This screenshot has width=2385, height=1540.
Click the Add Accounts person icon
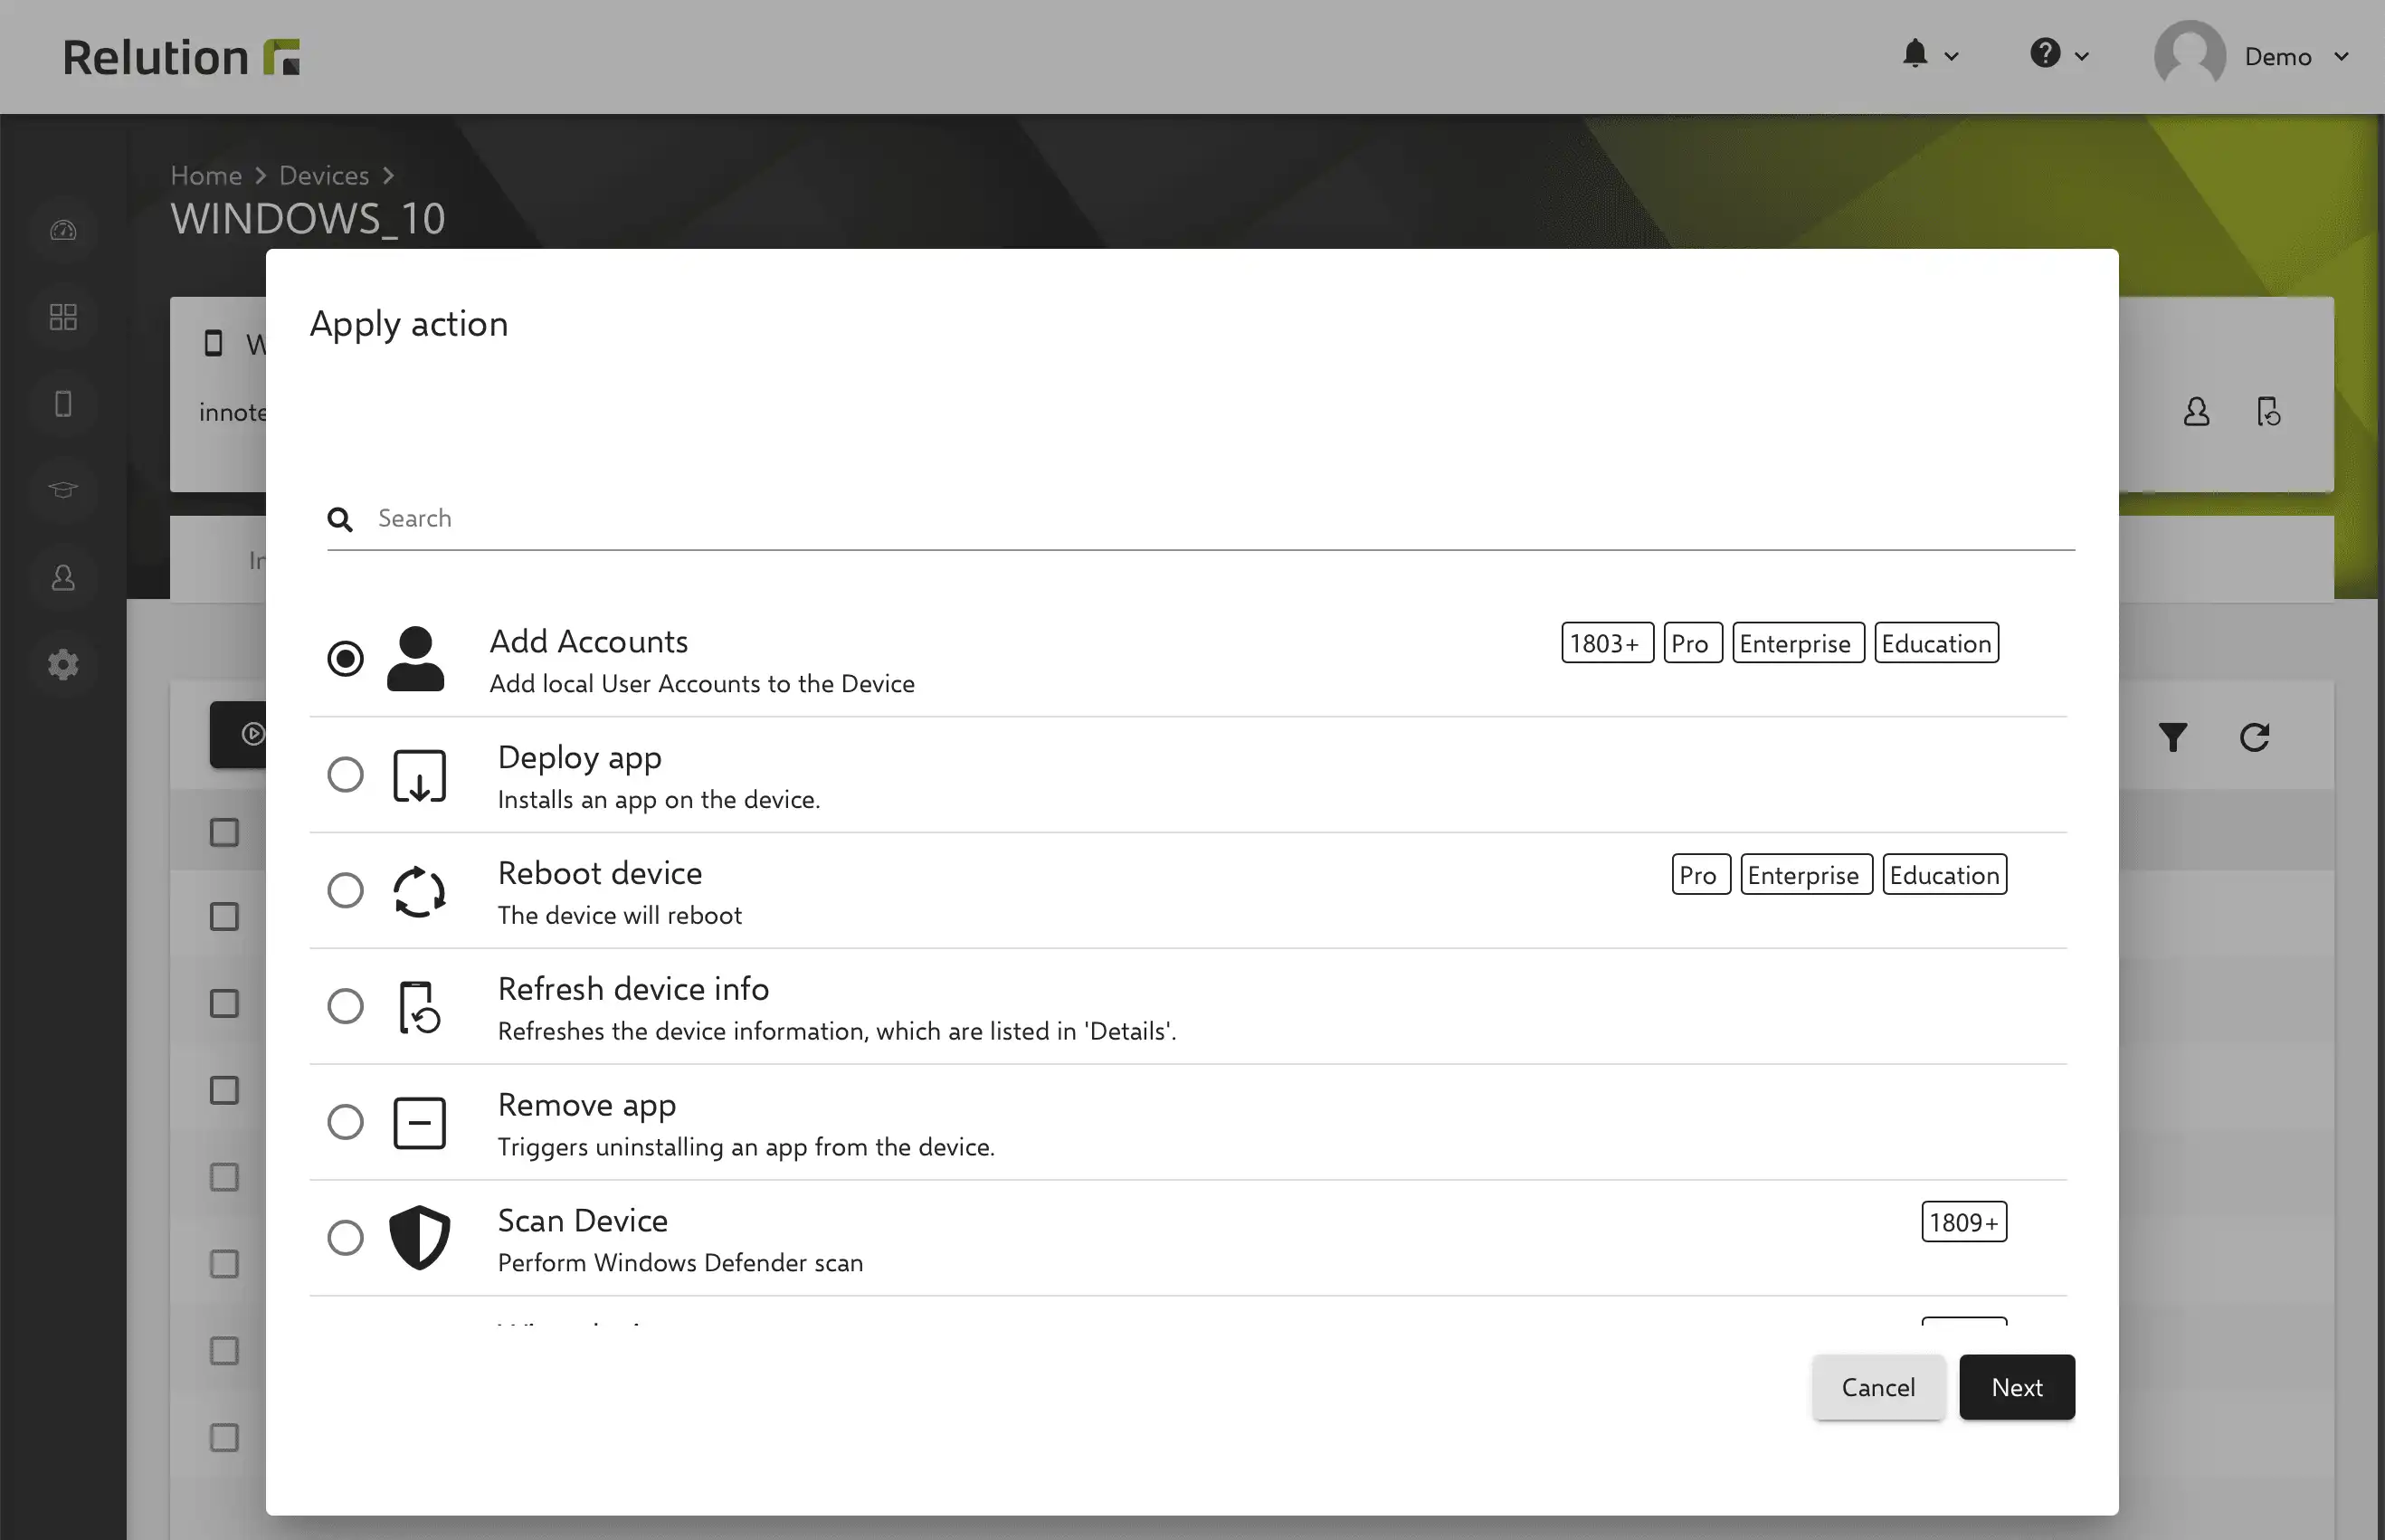click(415, 658)
